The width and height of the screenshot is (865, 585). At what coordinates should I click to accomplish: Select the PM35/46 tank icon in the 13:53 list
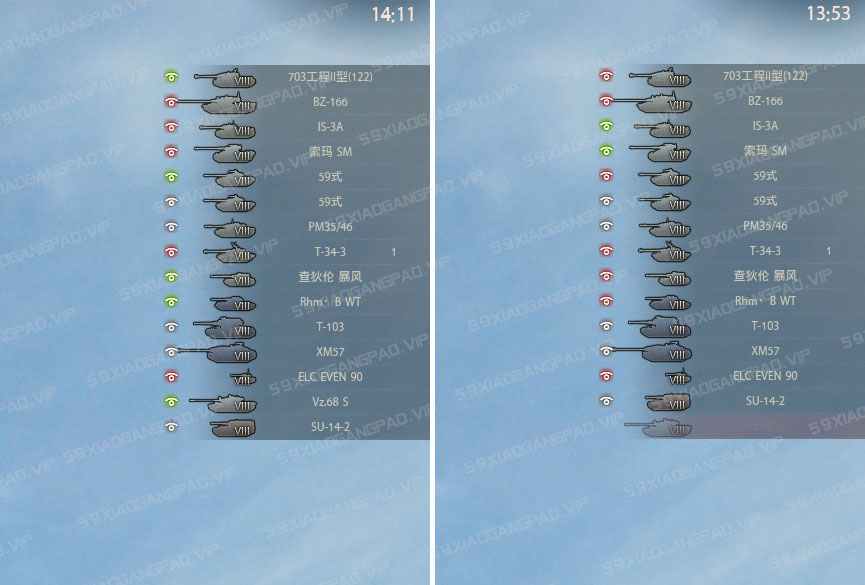pos(665,227)
